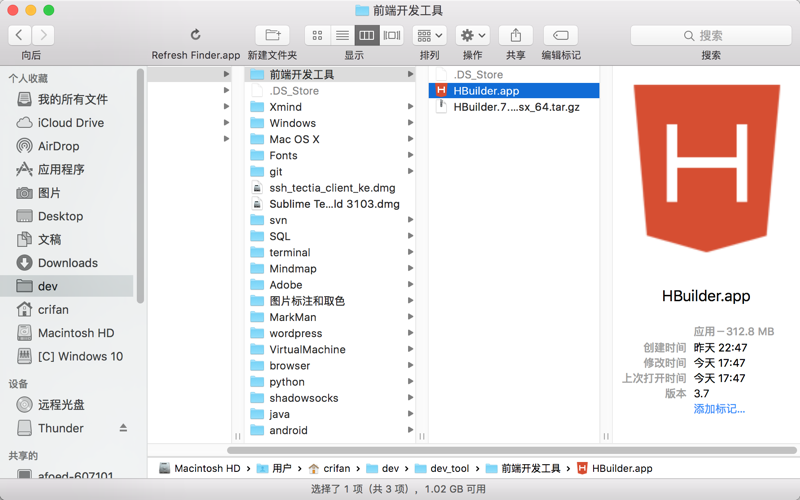This screenshot has width=800, height=500.
Task: Switch to column view mode
Action: pyautogui.click(x=367, y=35)
